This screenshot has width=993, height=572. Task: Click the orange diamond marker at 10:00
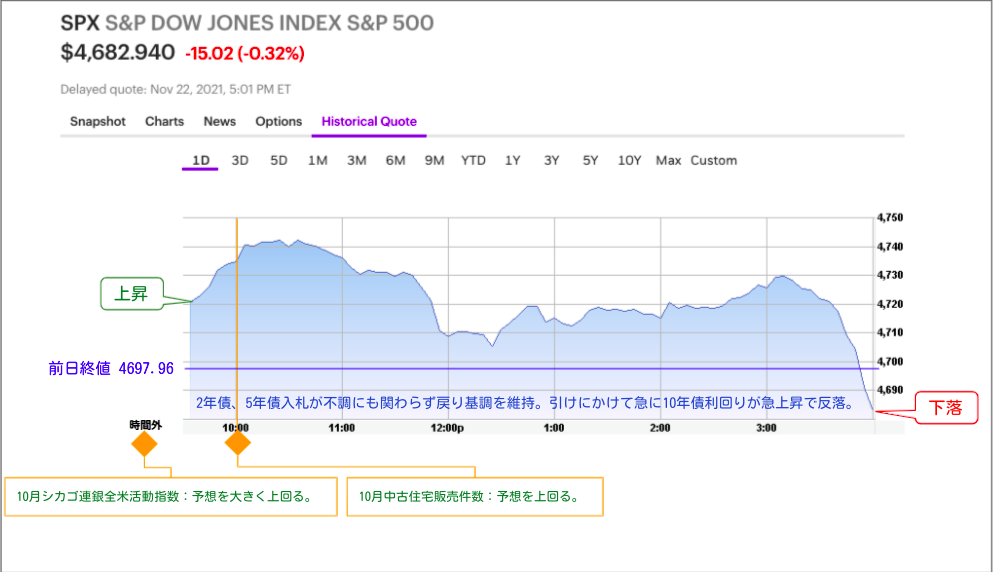237,442
